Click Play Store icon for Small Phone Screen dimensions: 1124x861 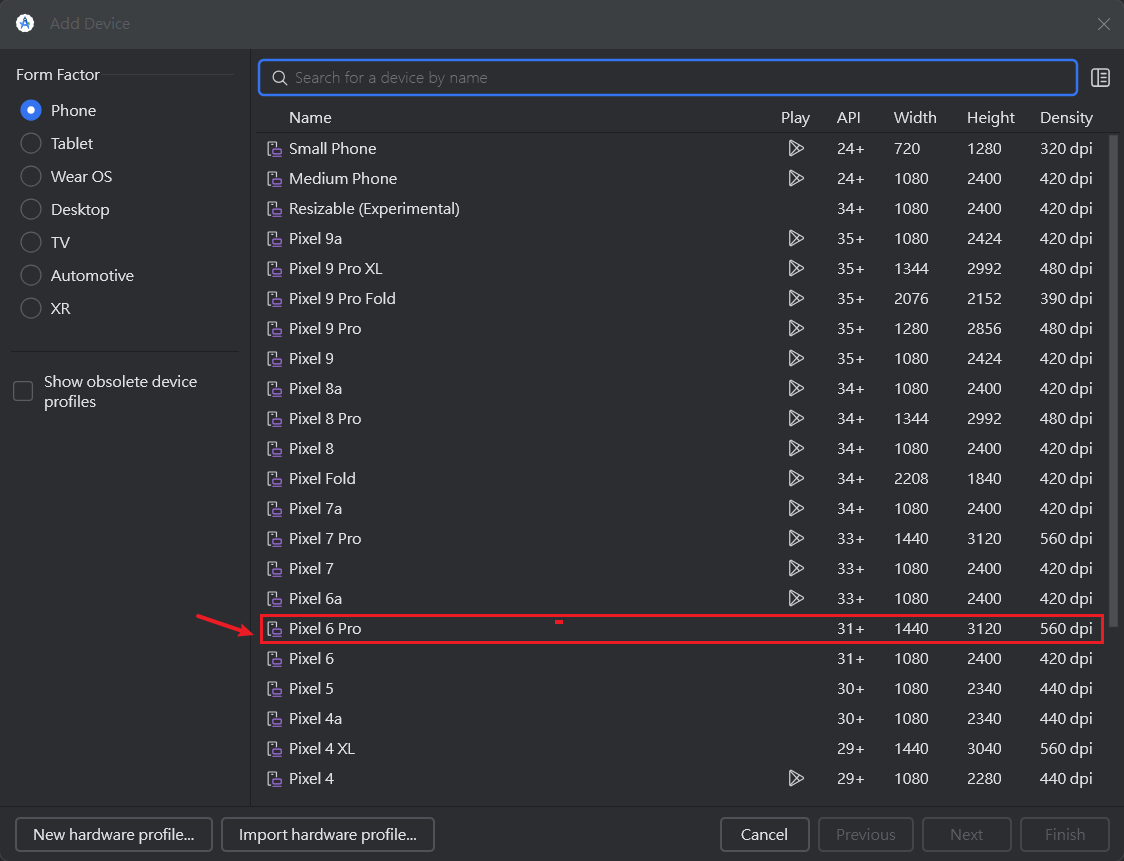click(x=796, y=148)
